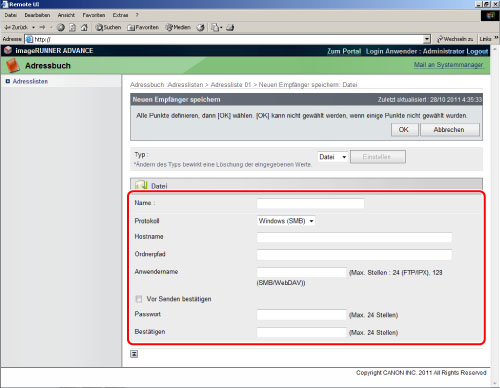The height and width of the screenshot is (388, 500).
Task: Open Medien in browser toolbar
Action: point(178,27)
